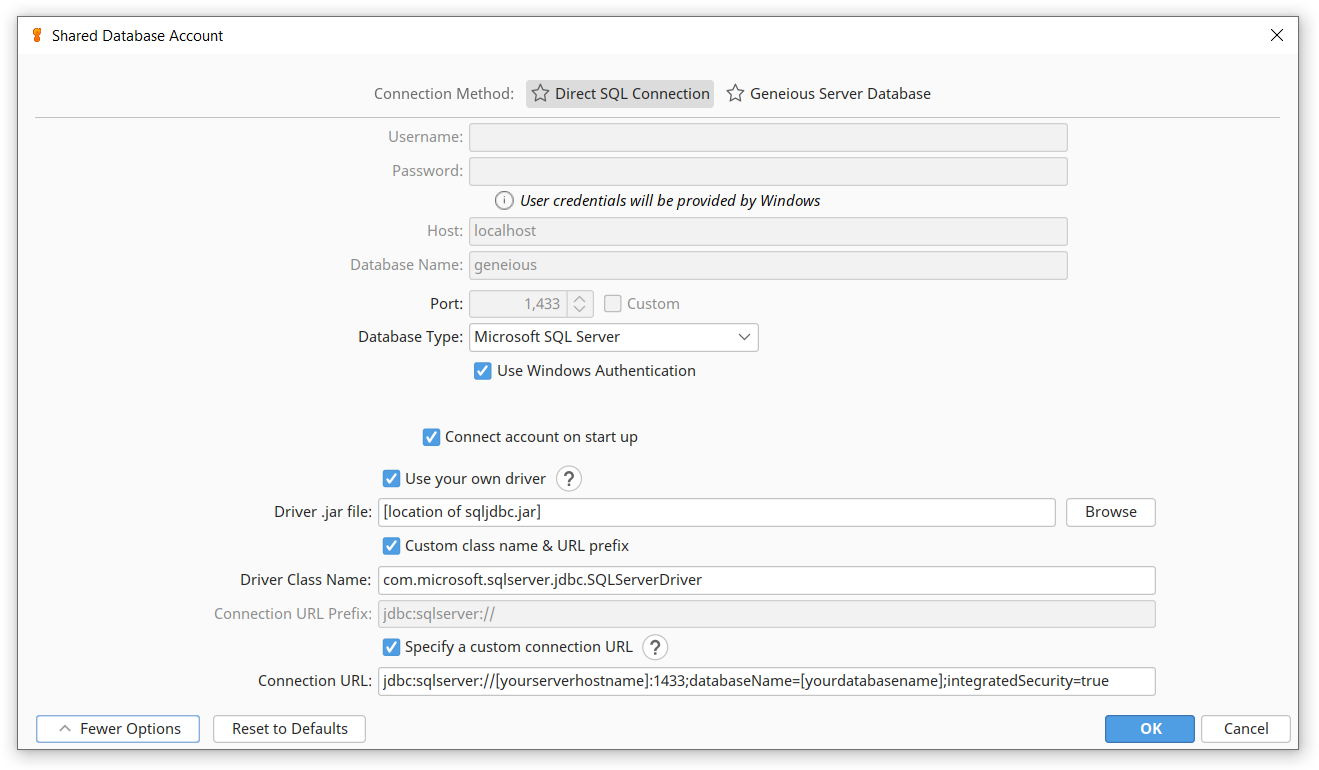
Task: Cancel the database account dialog
Action: (x=1246, y=729)
